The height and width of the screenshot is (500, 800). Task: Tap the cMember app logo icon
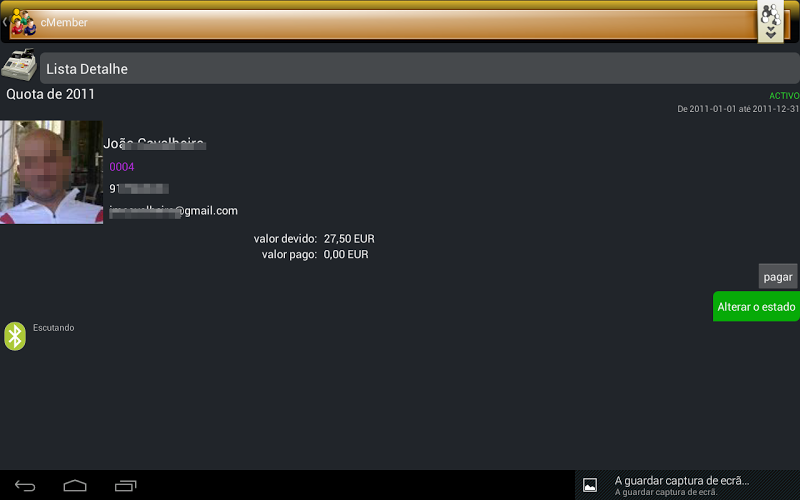click(23, 22)
